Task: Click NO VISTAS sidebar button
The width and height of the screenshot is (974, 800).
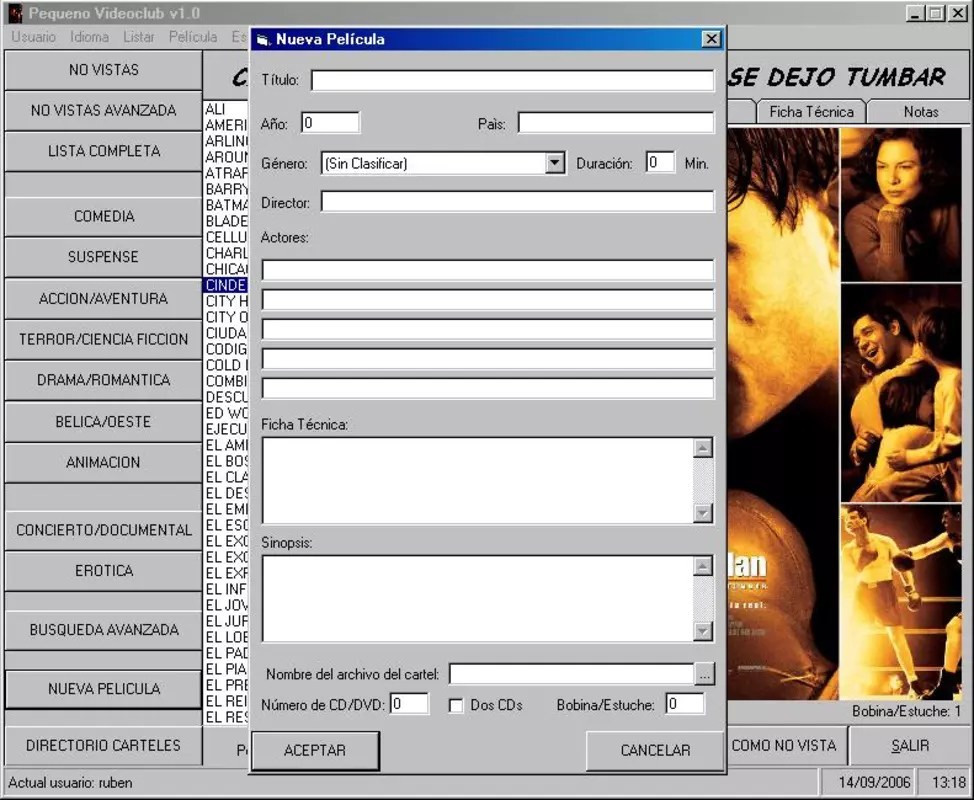Action: point(104,70)
